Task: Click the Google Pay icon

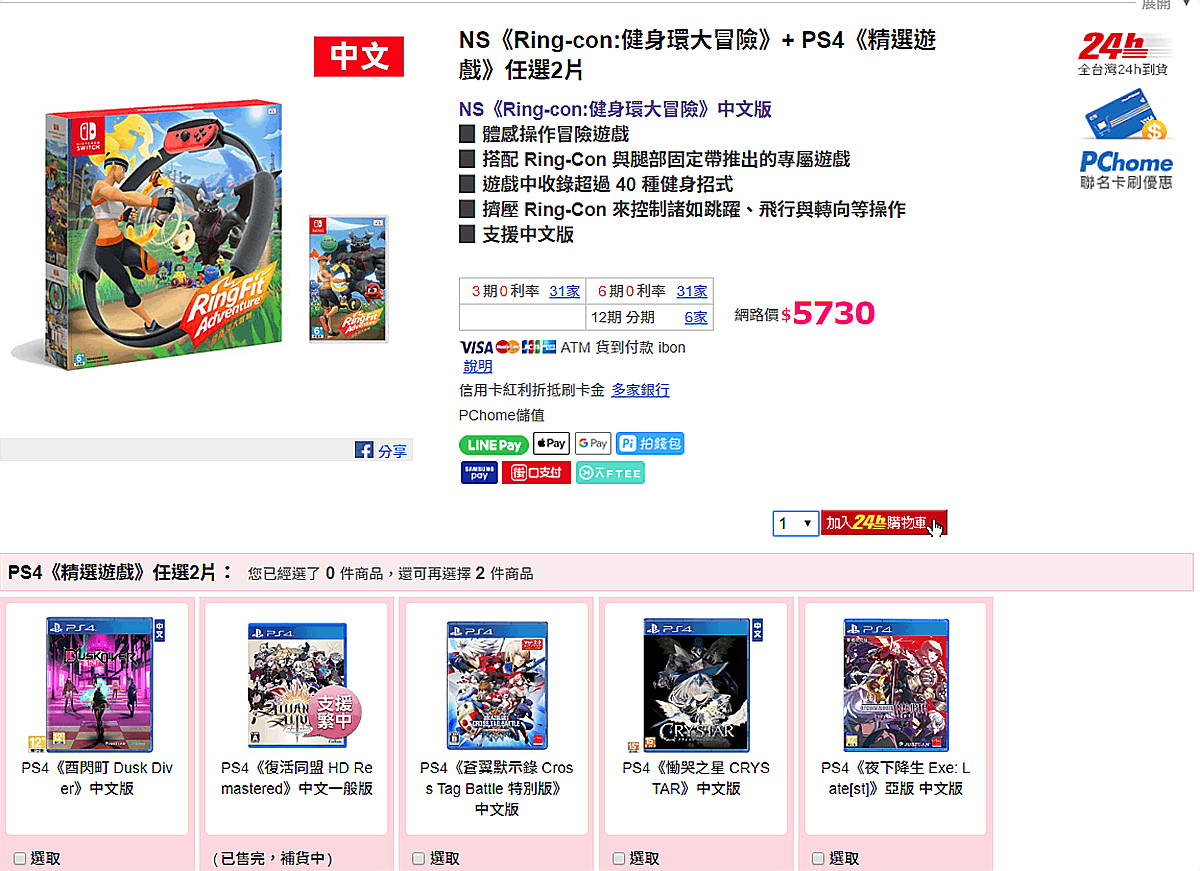Action: point(593,443)
